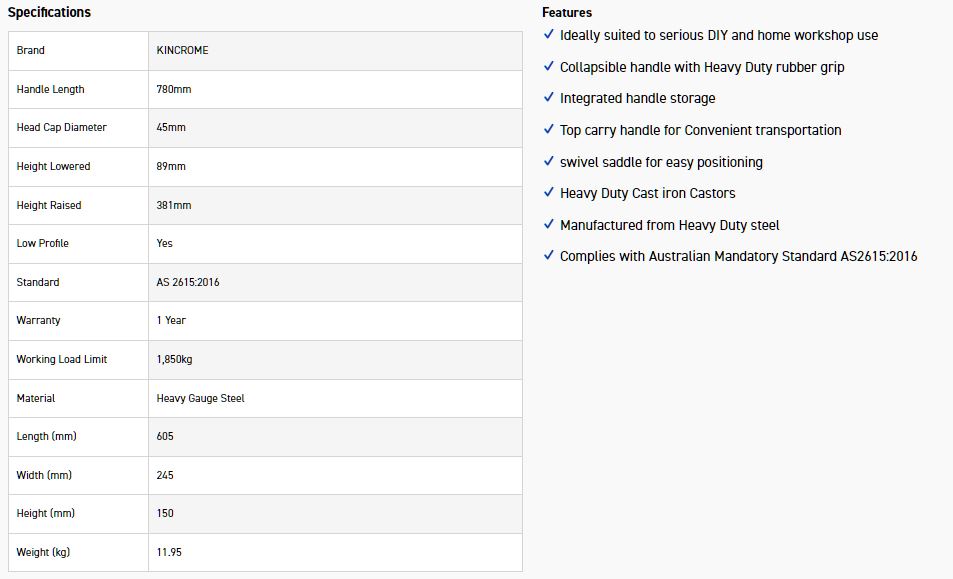The image size is (953, 579).
Task: Click the 'Warranty' row label
Action: click(39, 320)
